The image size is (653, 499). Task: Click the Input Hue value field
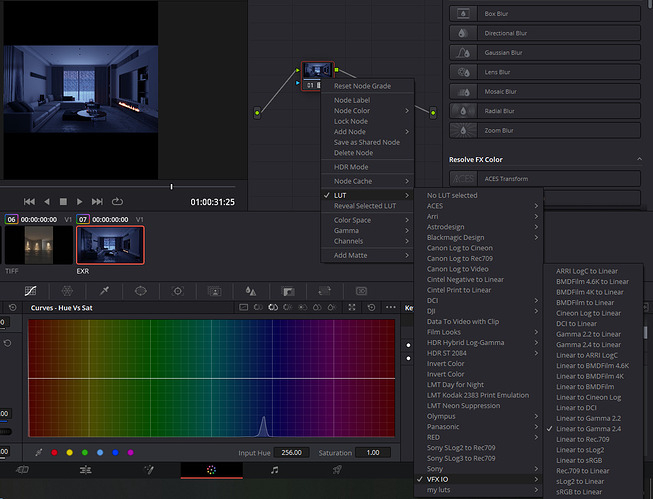tap(289, 453)
